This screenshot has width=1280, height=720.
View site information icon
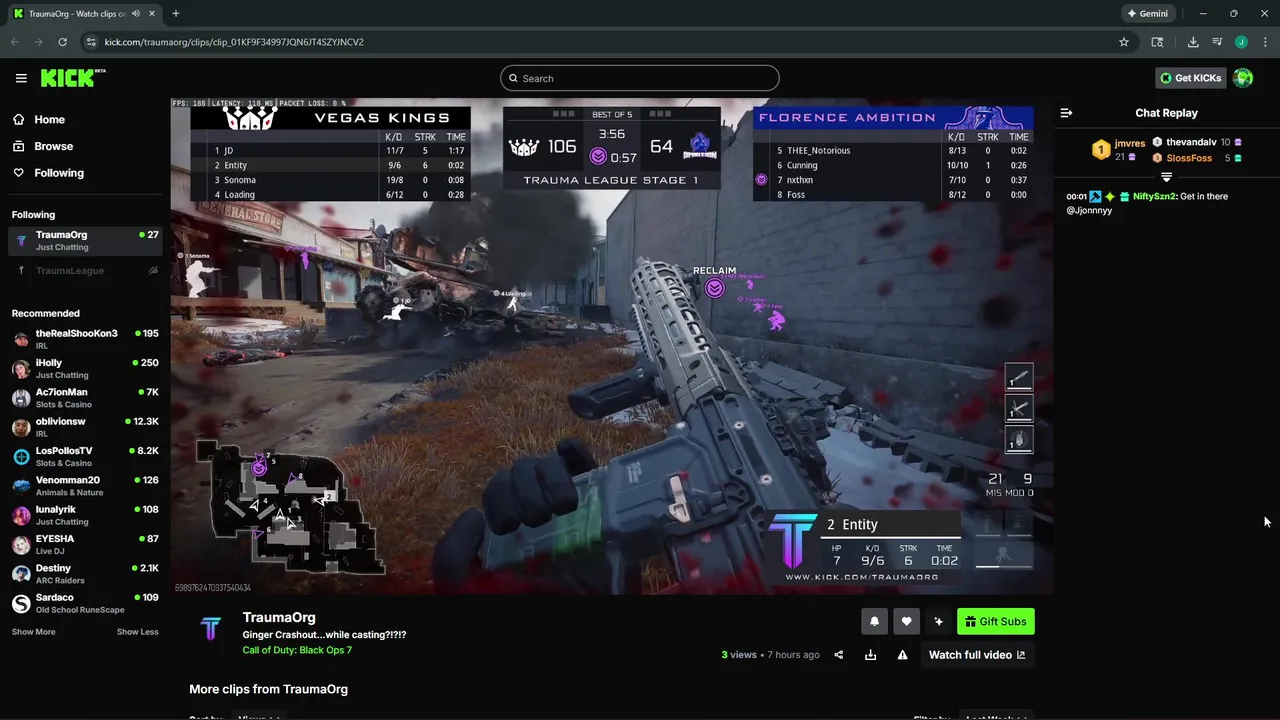click(x=92, y=42)
